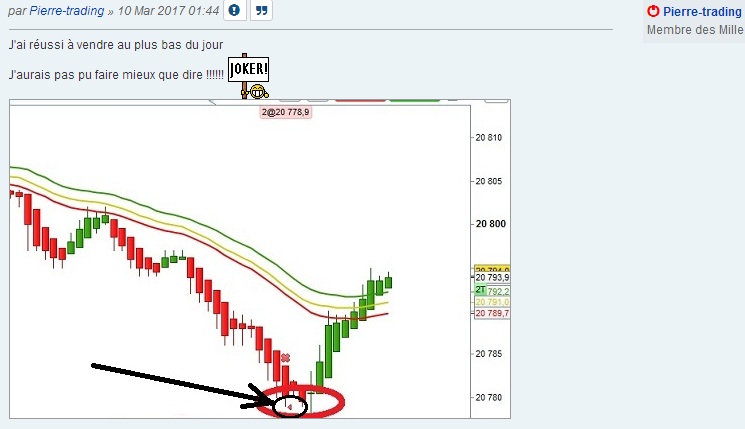Open Pierre-trading author link in post header
The width and height of the screenshot is (745, 429).
67,11
